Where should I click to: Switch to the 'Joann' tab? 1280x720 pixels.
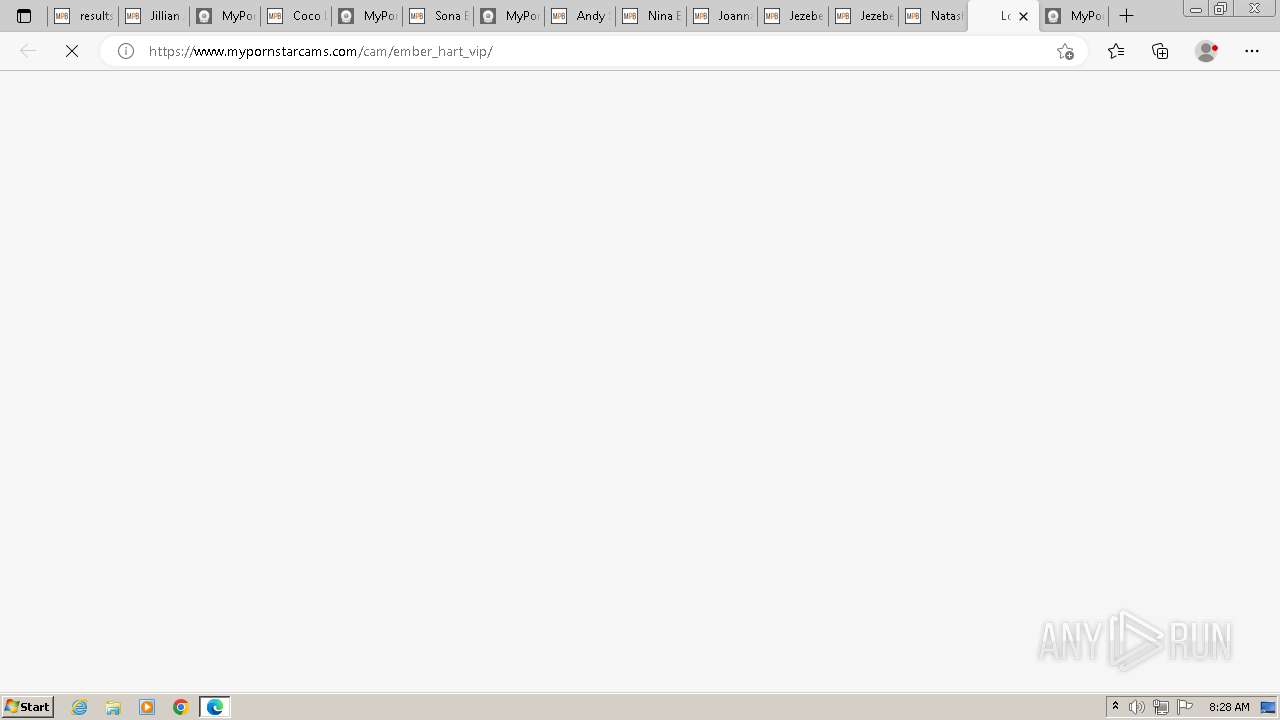[722, 16]
